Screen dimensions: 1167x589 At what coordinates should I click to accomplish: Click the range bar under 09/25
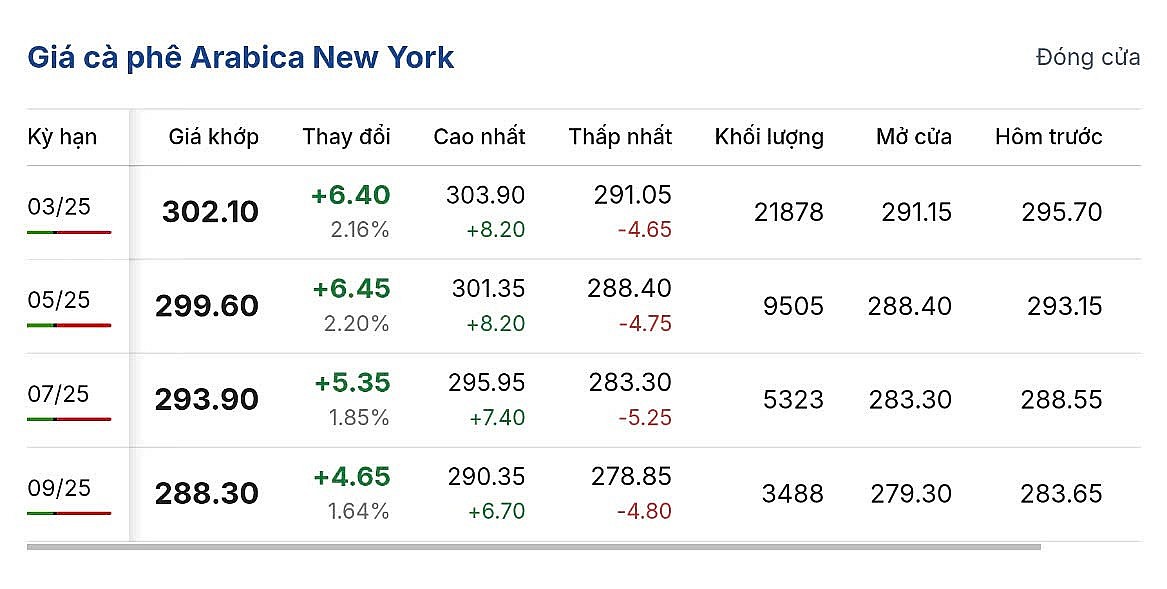[x=69, y=513]
